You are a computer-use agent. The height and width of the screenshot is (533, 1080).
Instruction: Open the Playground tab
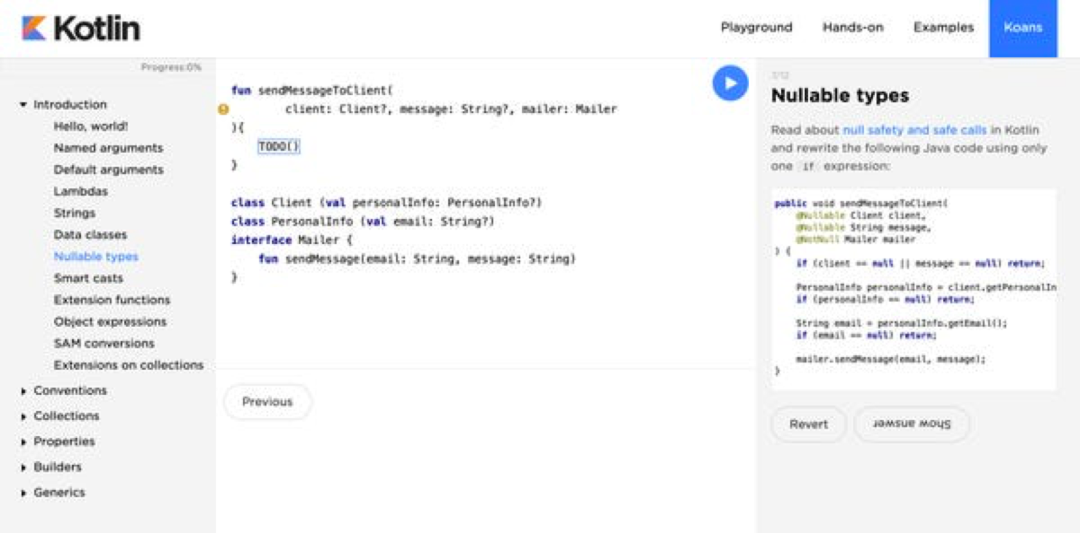tap(756, 28)
